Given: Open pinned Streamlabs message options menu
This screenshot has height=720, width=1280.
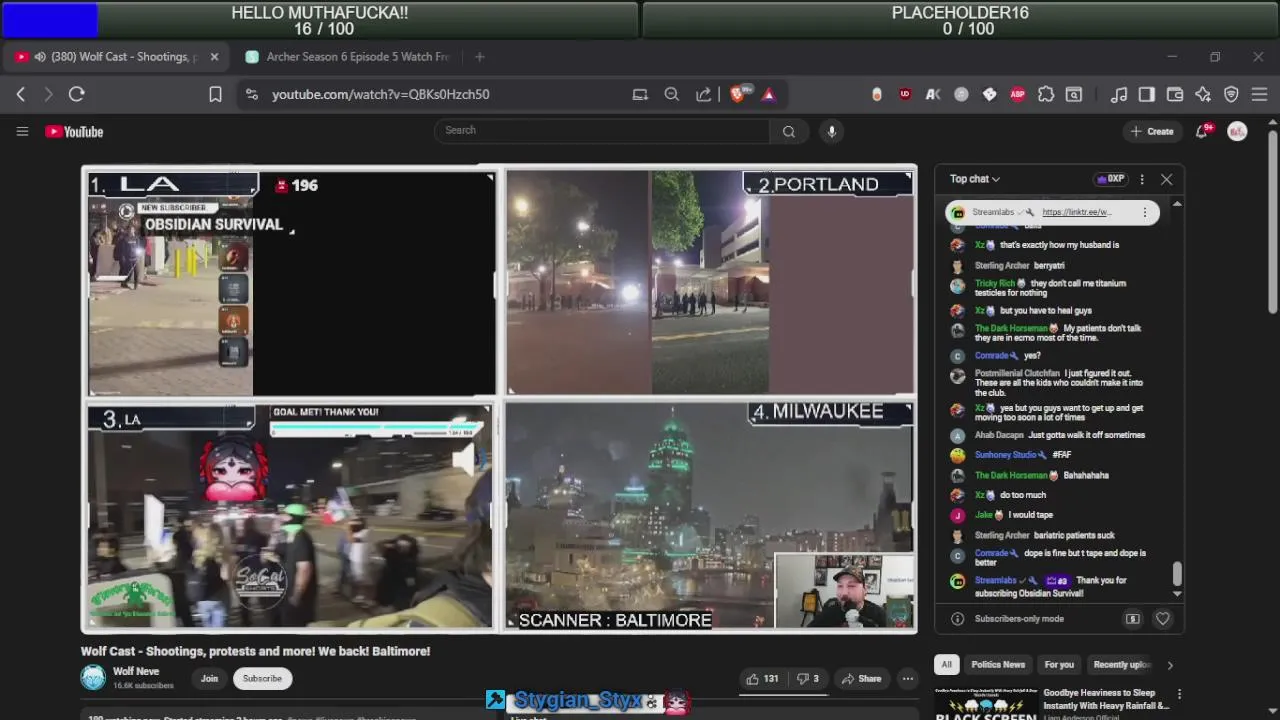Looking at the screenshot, I should (1145, 212).
